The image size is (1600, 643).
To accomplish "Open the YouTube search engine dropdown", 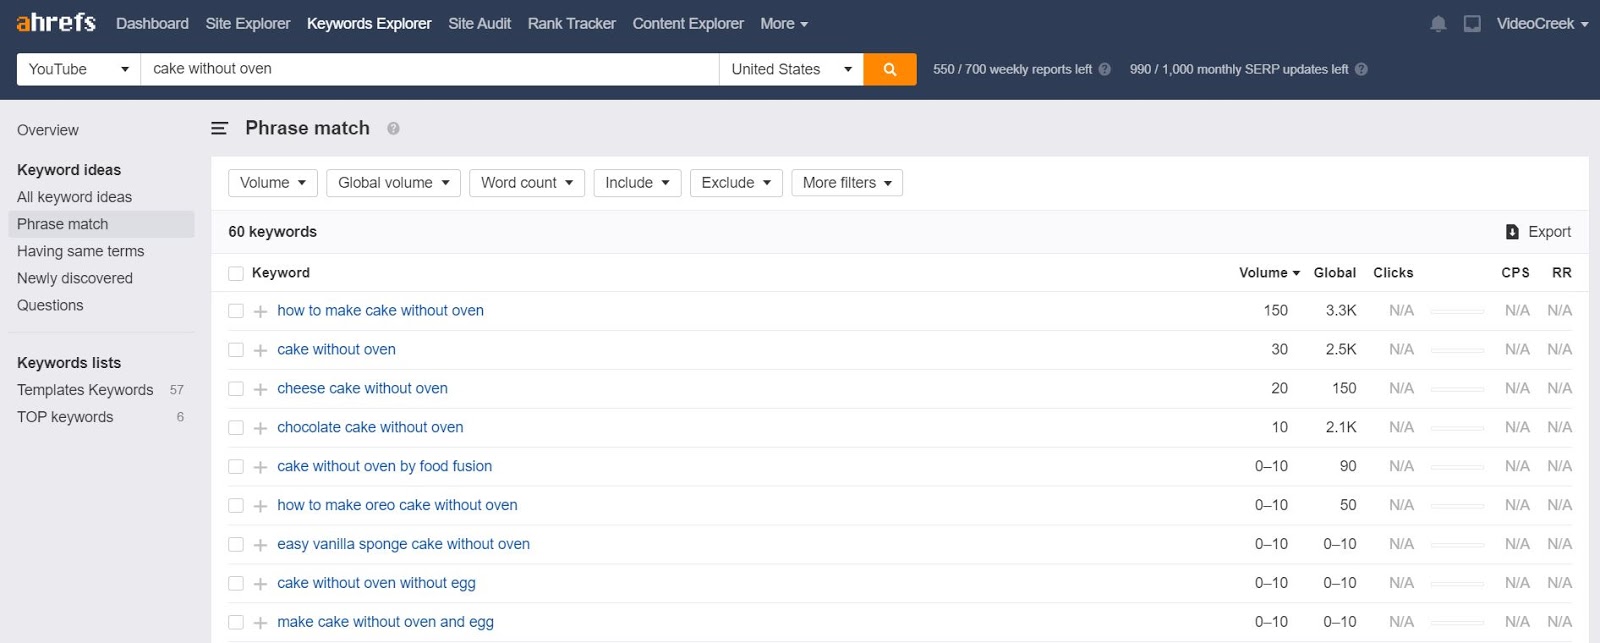I will (x=78, y=69).
